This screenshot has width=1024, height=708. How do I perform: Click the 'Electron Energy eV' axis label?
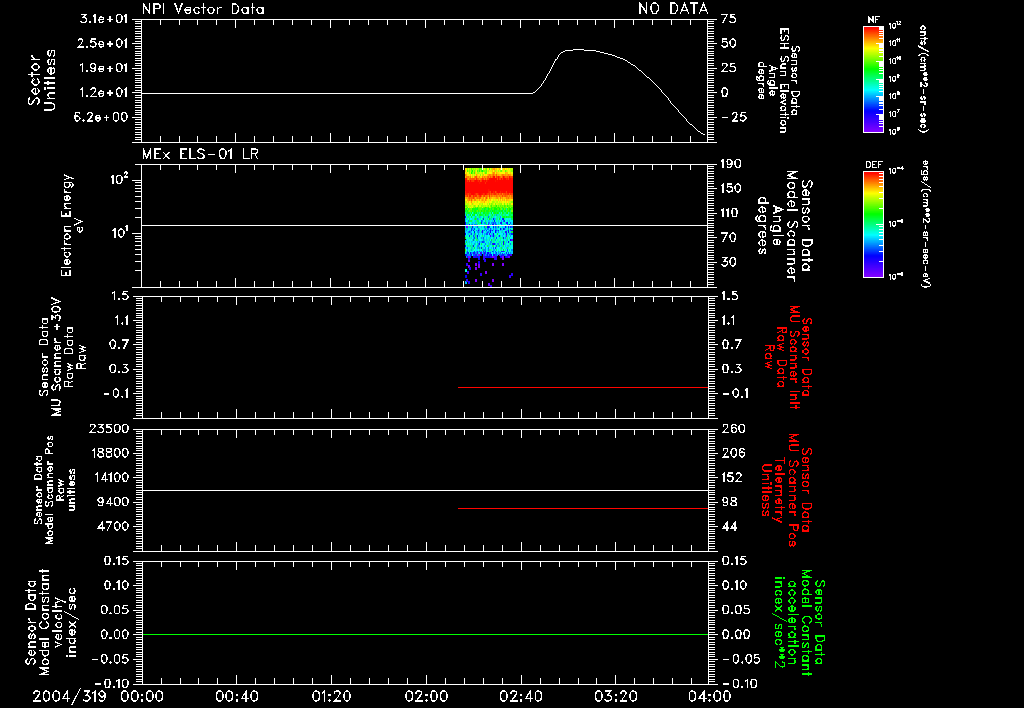coord(72,225)
